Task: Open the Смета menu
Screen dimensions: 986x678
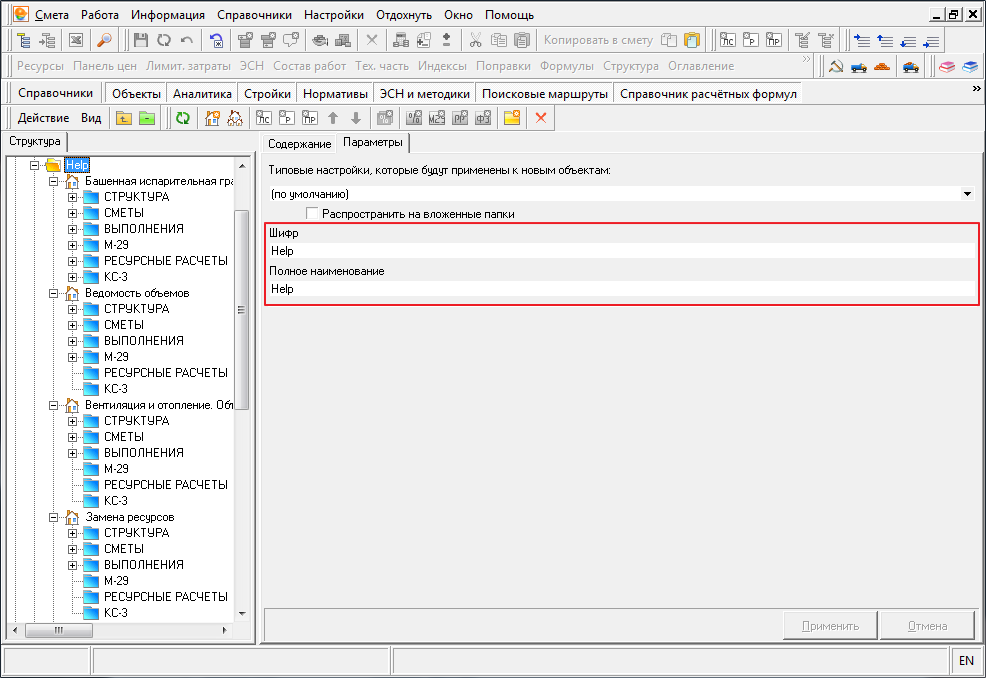Action: pyautogui.click(x=52, y=14)
